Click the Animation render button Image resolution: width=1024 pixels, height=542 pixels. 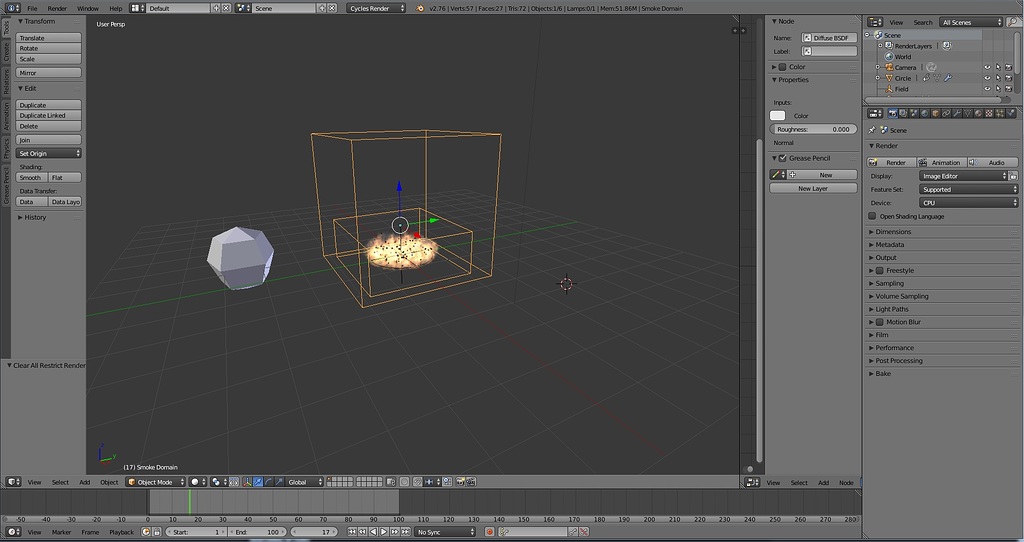click(941, 162)
